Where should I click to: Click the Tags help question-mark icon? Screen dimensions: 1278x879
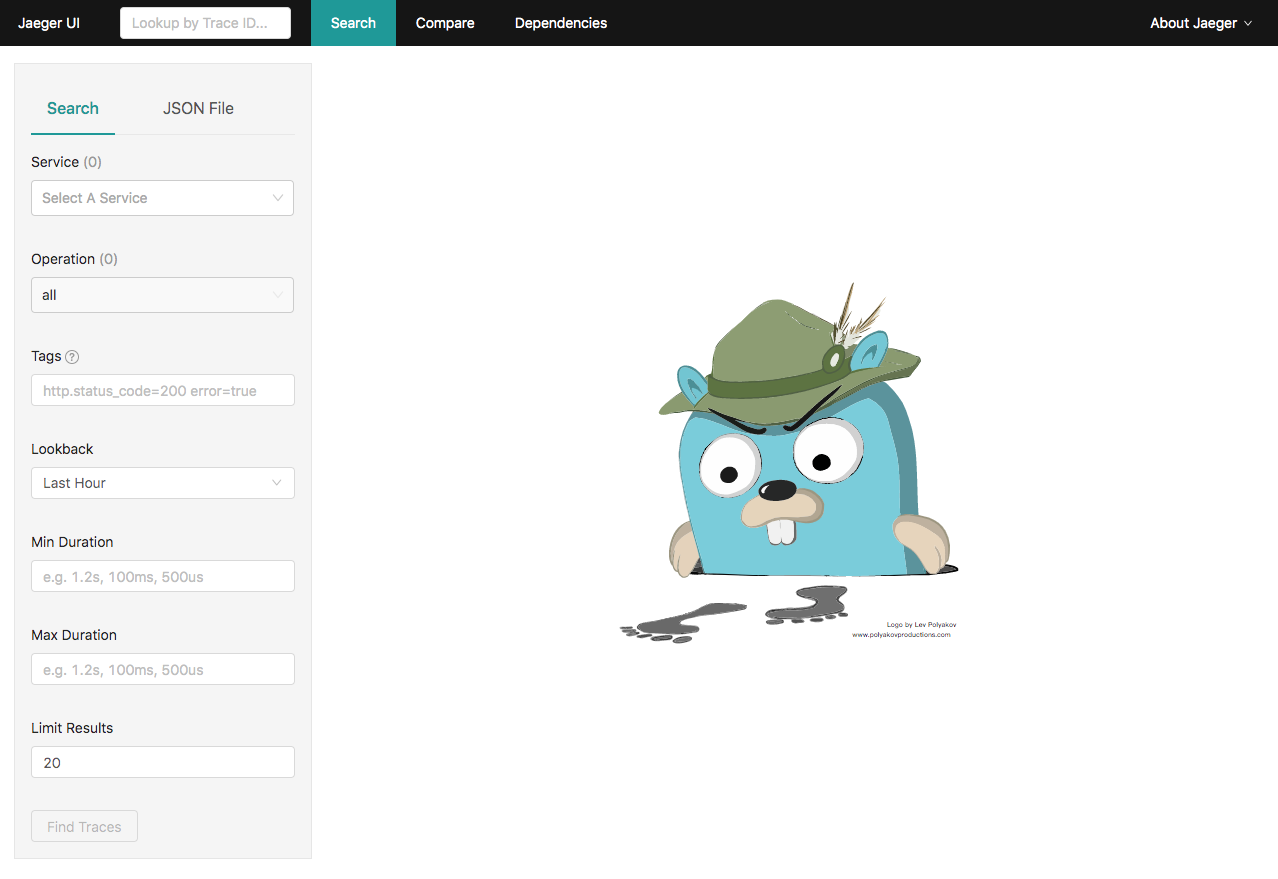click(72, 357)
